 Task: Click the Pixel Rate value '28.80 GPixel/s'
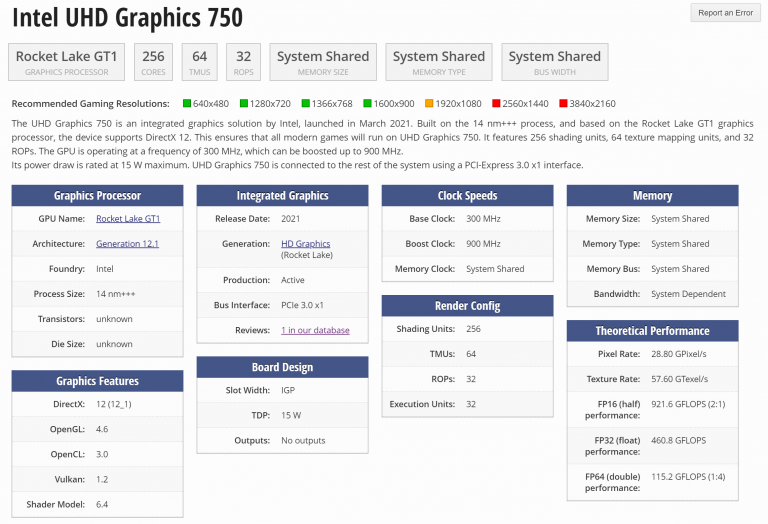tap(679, 354)
